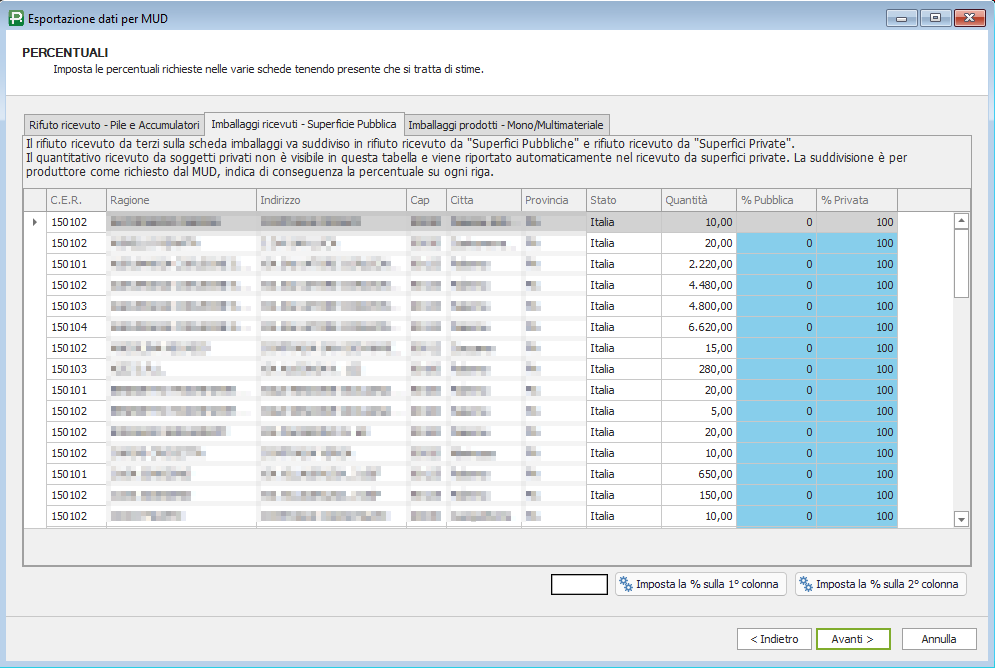This screenshot has width=995, height=668.
Task: Click the percentage input box near bottom
Action: (x=579, y=585)
